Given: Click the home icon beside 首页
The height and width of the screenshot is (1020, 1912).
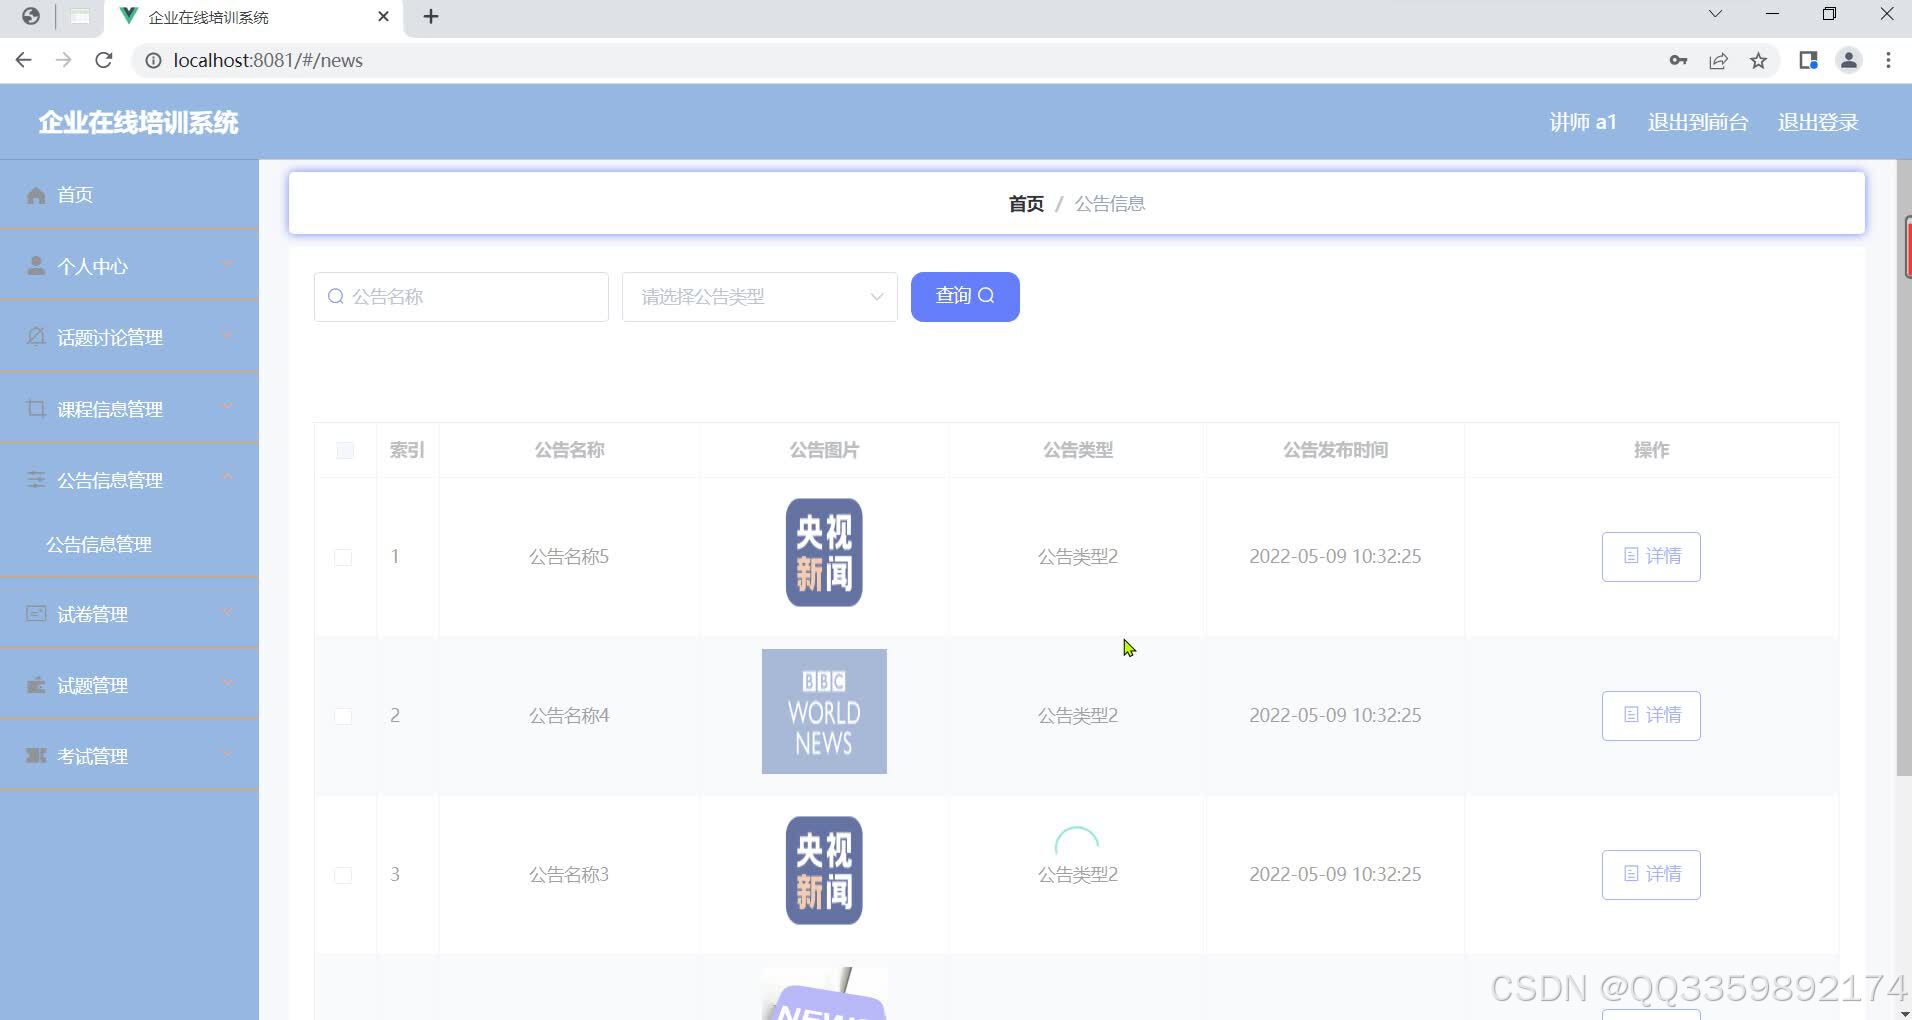Looking at the screenshot, I should point(36,195).
